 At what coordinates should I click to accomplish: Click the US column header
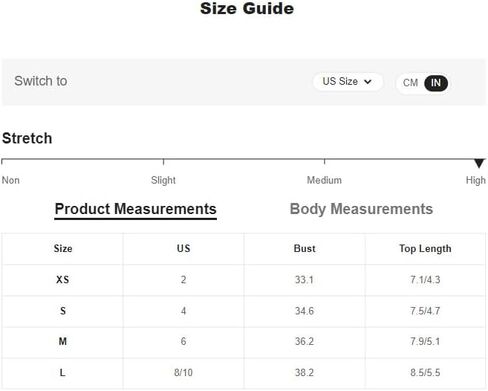pyautogui.click(x=183, y=249)
